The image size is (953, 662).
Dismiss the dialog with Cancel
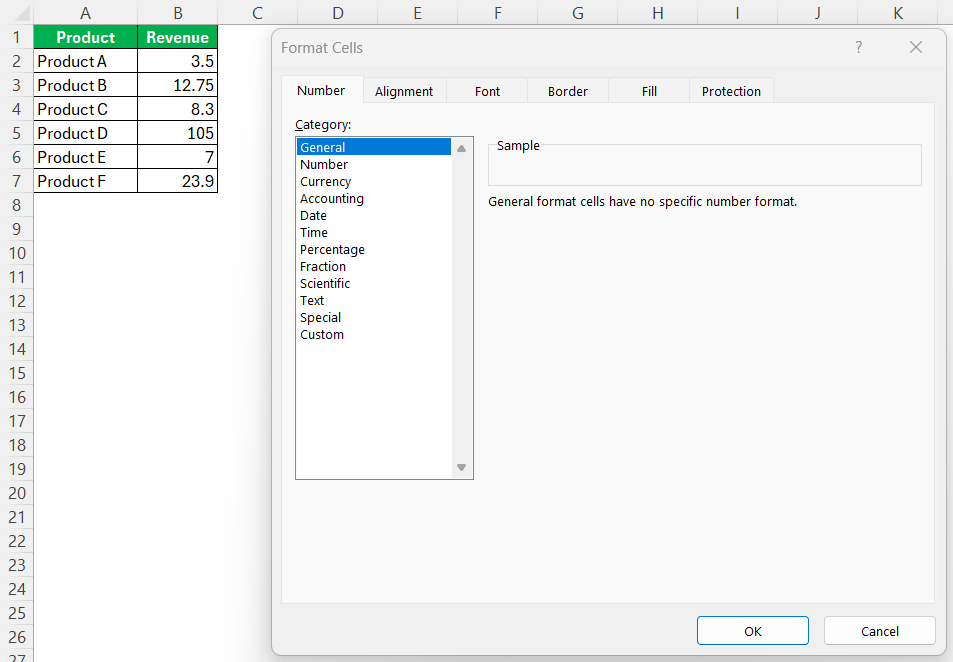point(879,631)
